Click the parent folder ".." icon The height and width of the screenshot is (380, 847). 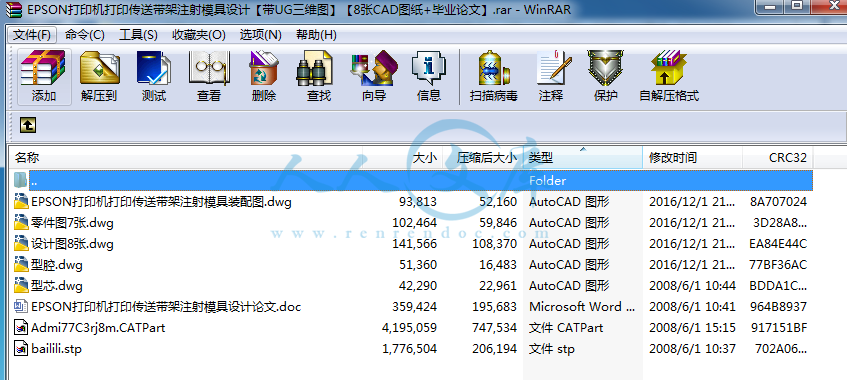[21, 179]
